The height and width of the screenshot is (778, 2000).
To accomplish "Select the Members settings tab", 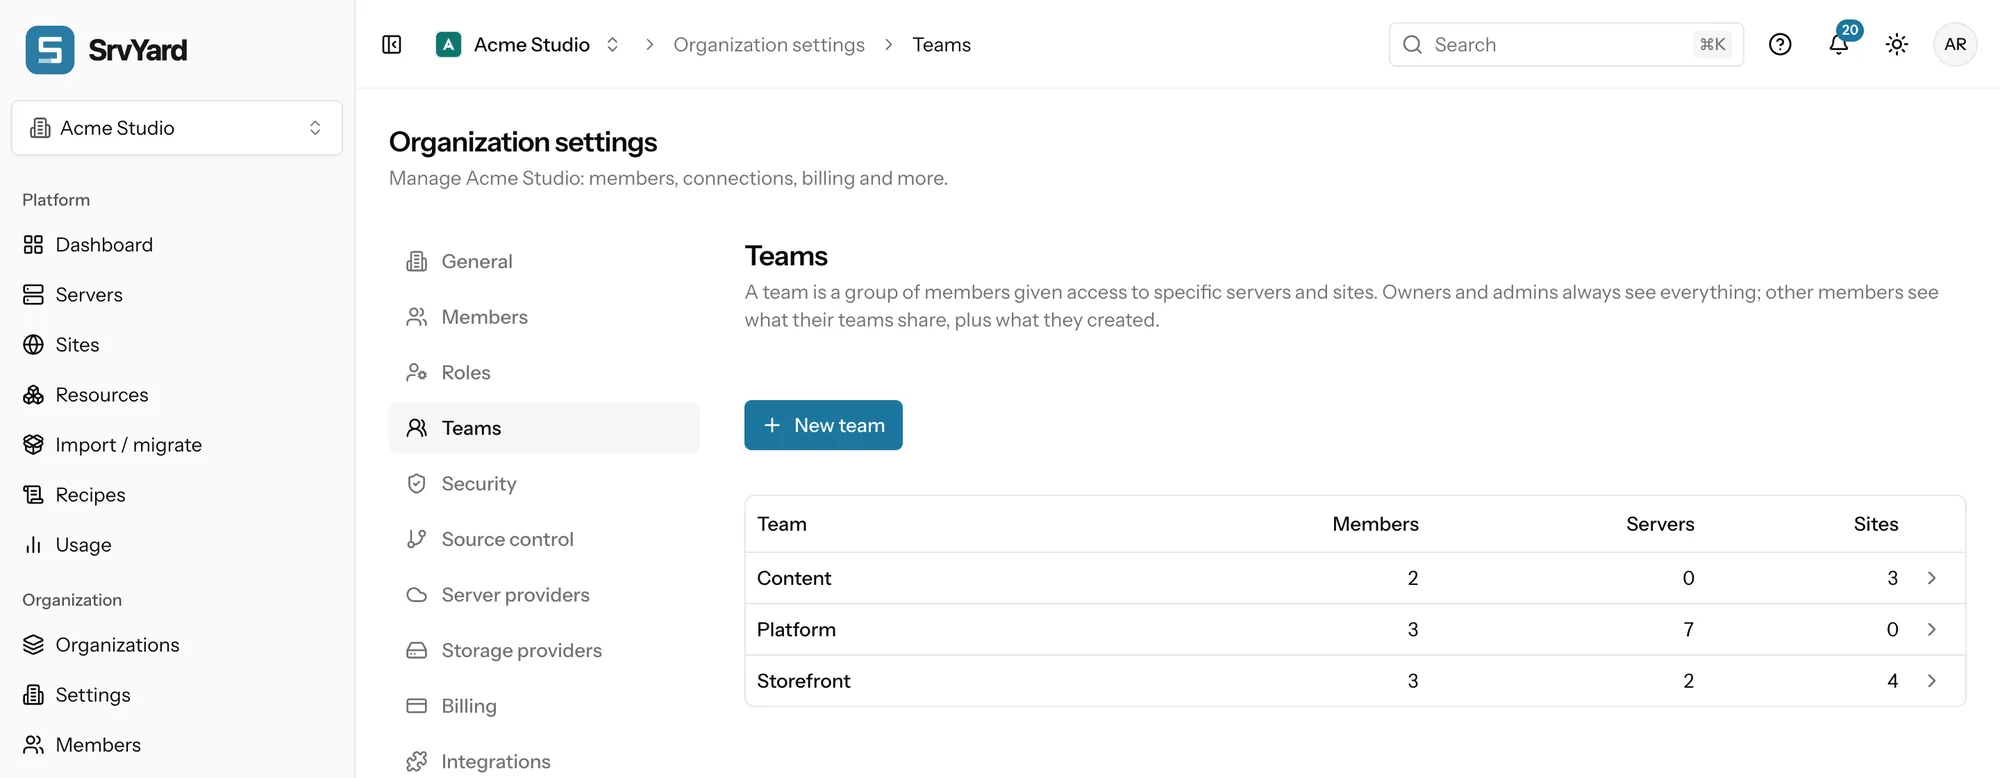I will tap(544, 317).
